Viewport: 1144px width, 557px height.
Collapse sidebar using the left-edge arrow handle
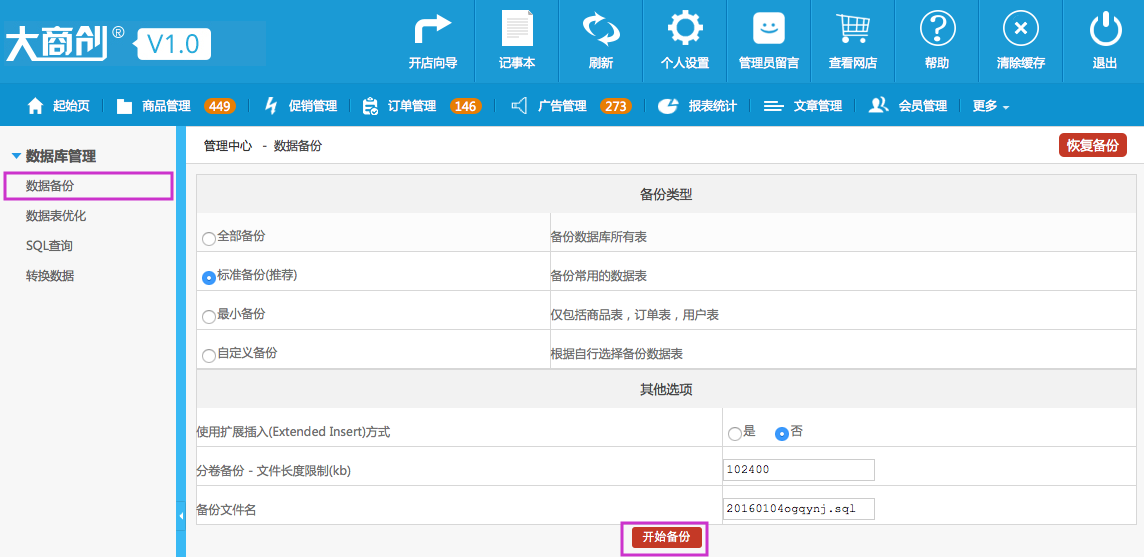point(181,516)
